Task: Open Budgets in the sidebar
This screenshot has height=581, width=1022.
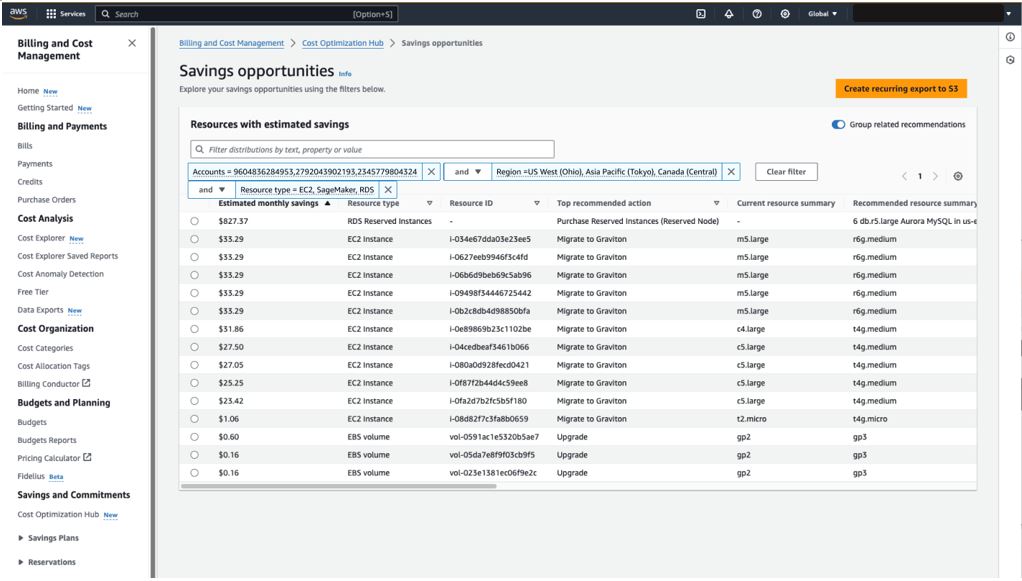Action: click(32, 422)
